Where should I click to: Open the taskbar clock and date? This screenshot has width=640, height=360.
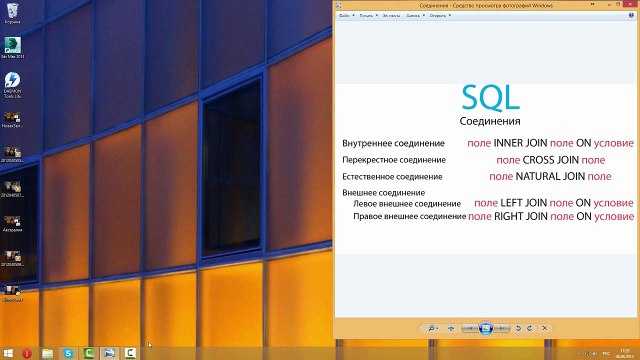625,353
